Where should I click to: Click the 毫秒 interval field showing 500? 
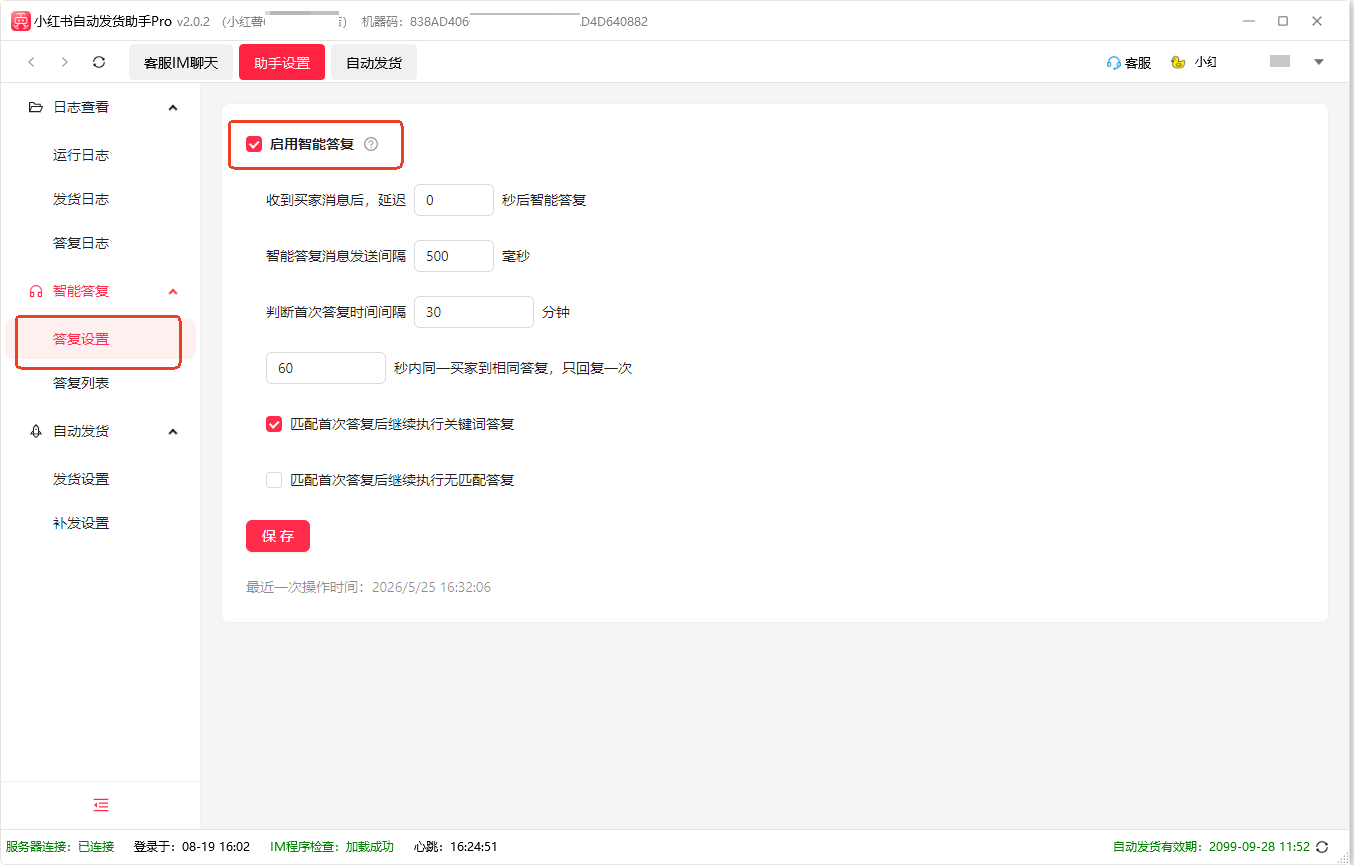pyautogui.click(x=454, y=256)
